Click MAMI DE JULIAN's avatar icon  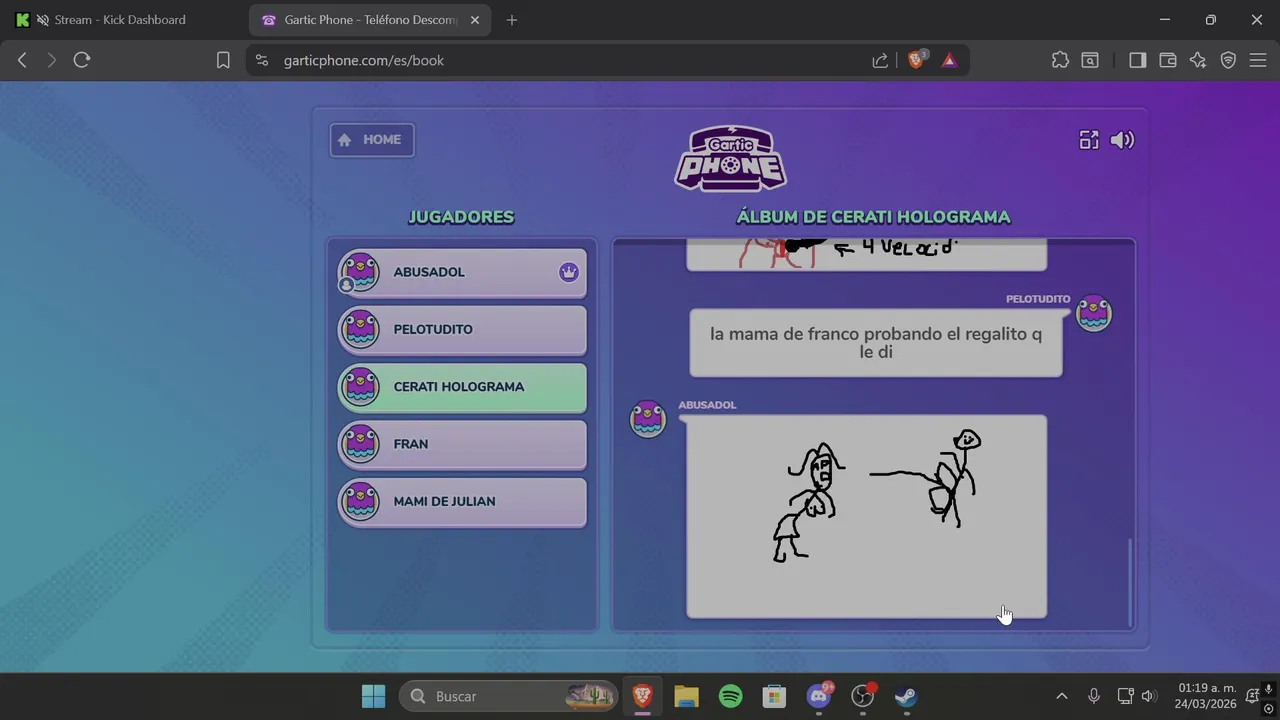pos(359,501)
